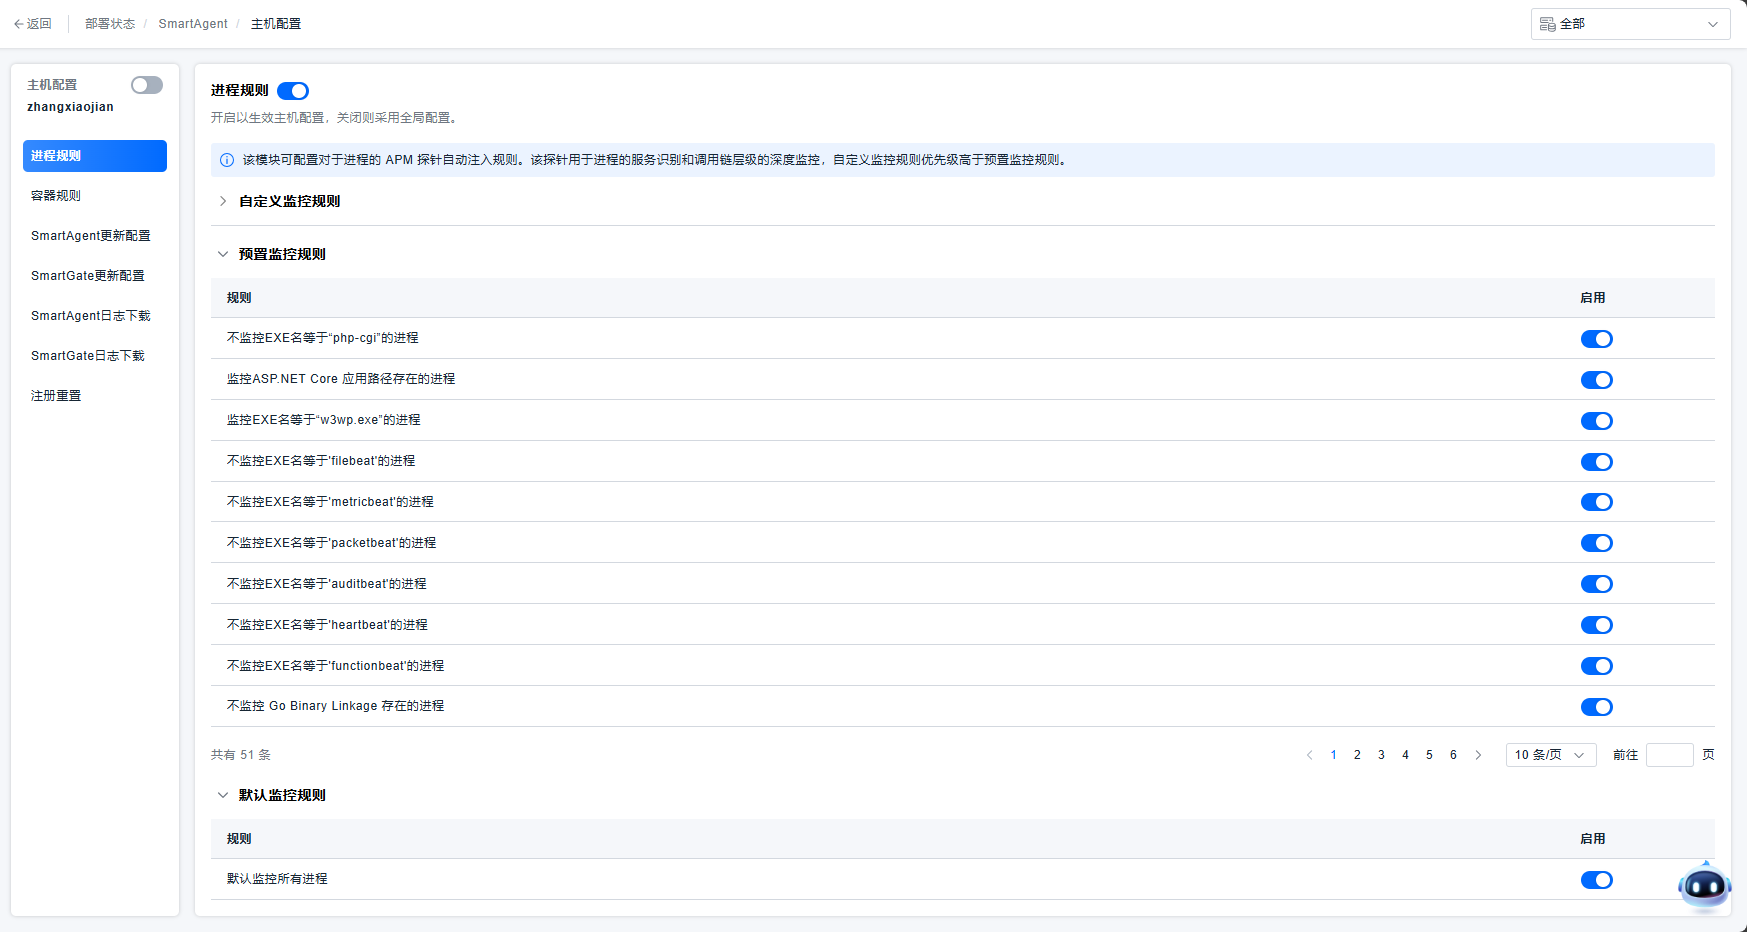
Task: Click the previous page left arrow
Action: tap(1309, 755)
